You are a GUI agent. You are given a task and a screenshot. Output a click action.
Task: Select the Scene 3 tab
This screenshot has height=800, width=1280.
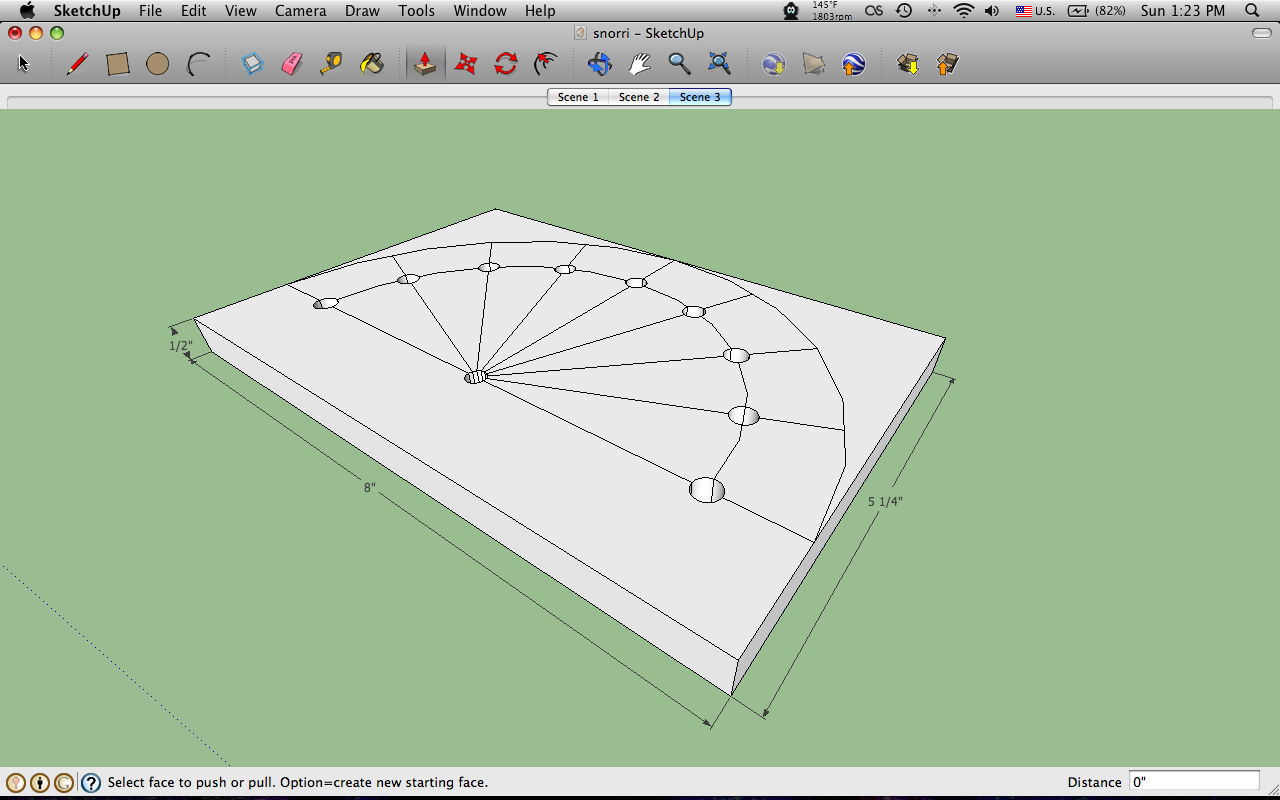click(700, 97)
